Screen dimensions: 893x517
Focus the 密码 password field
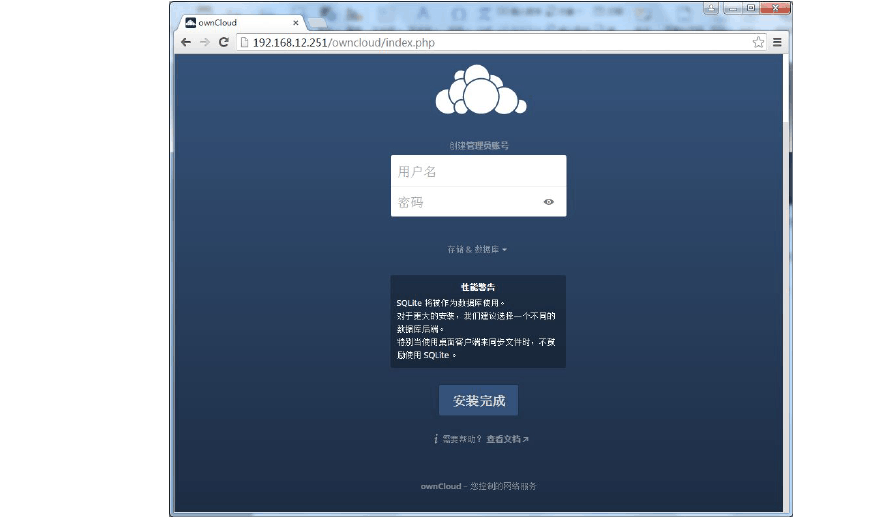pos(465,202)
